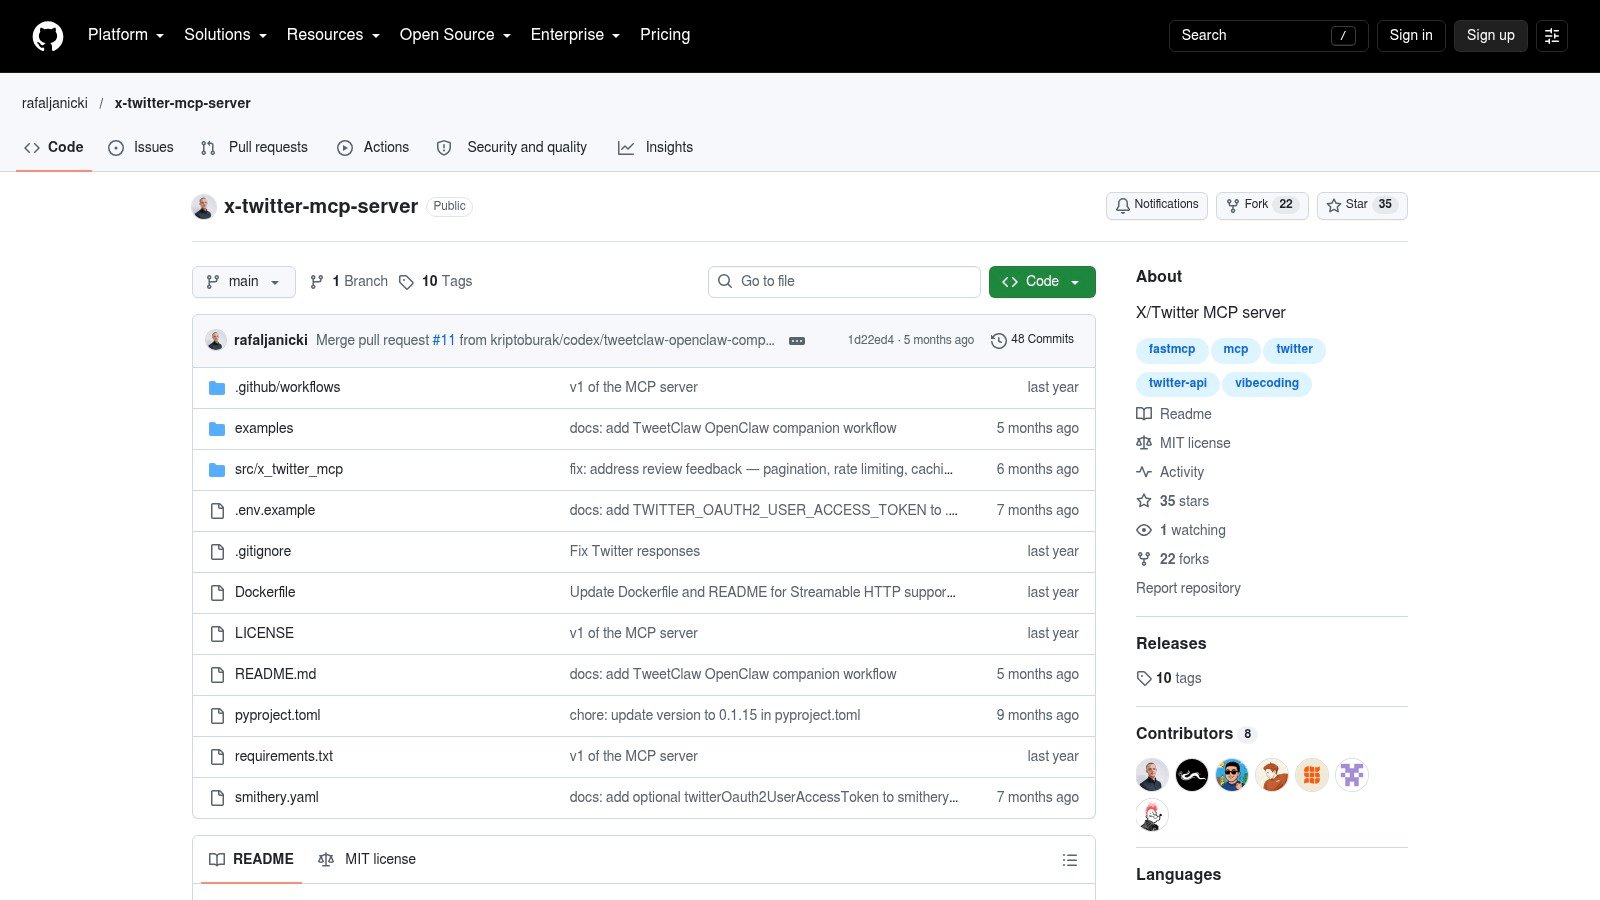Screen dimensions: 1600x900
Task: Open the header settings sliders icon
Action: click(x=1552, y=36)
